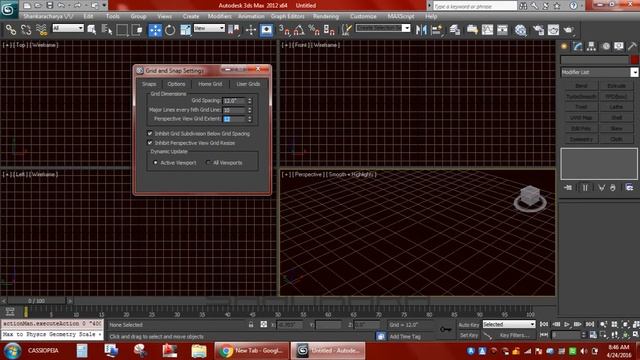This screenshot has width=640, height=360.
Task: Open the key mode Selected dropdown
Action: click(509, 324)
